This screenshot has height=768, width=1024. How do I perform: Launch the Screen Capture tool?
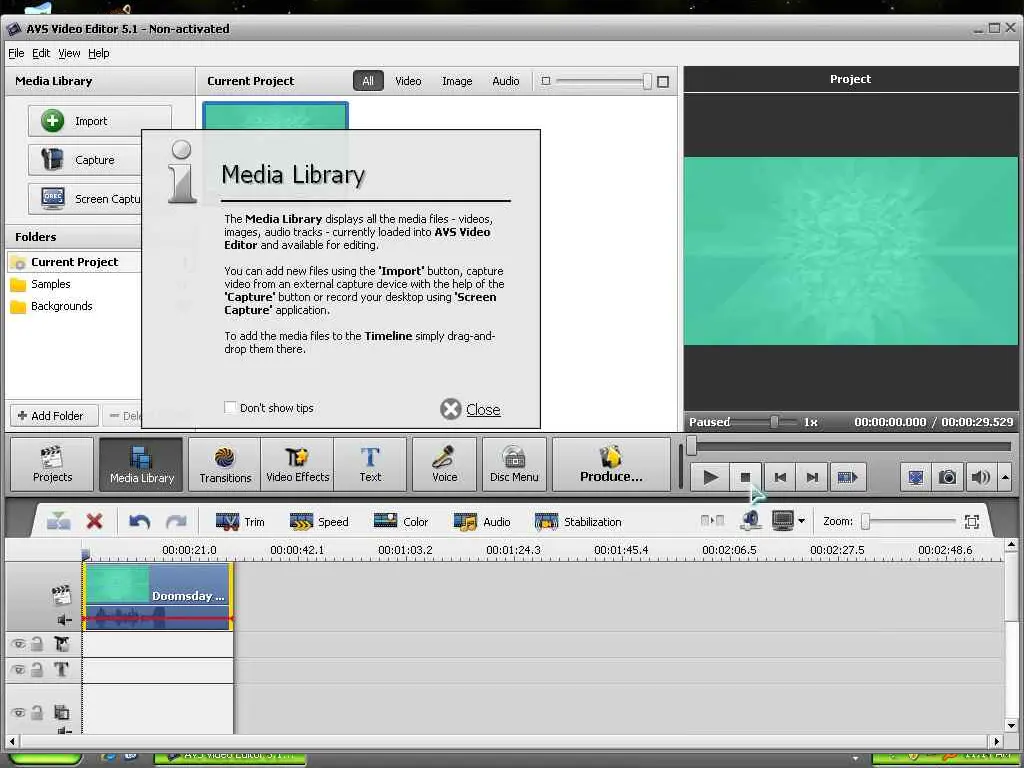click(85, 199)
